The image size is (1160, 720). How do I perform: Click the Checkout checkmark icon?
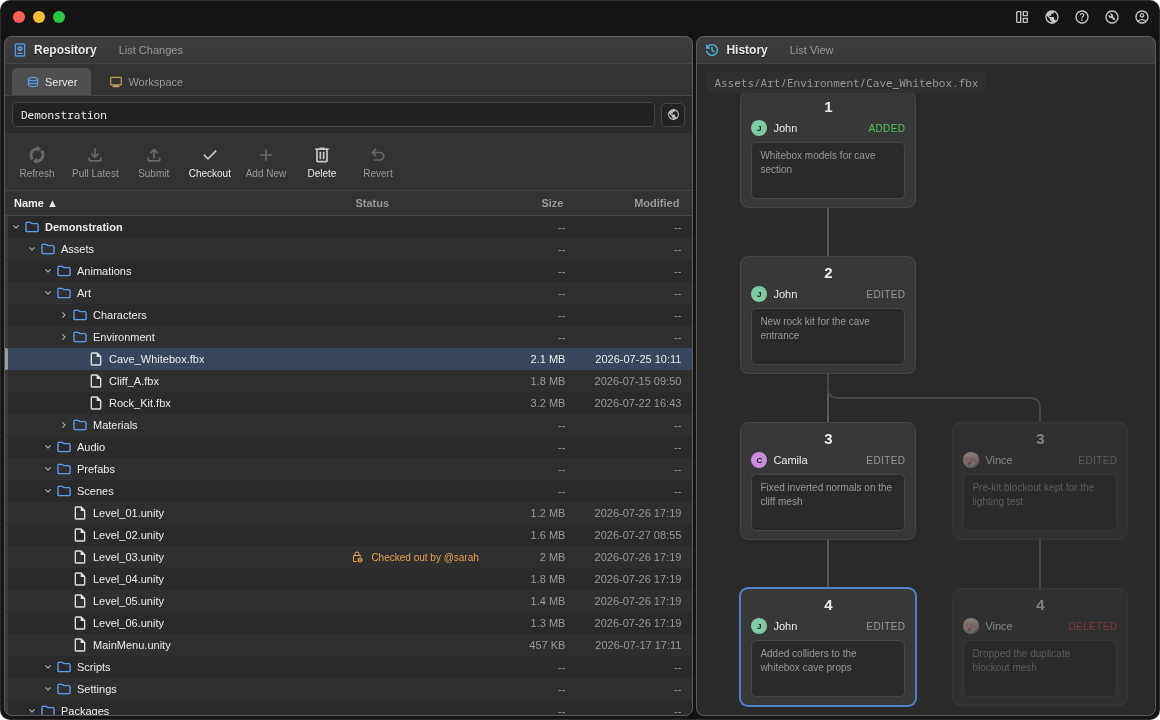209,155
